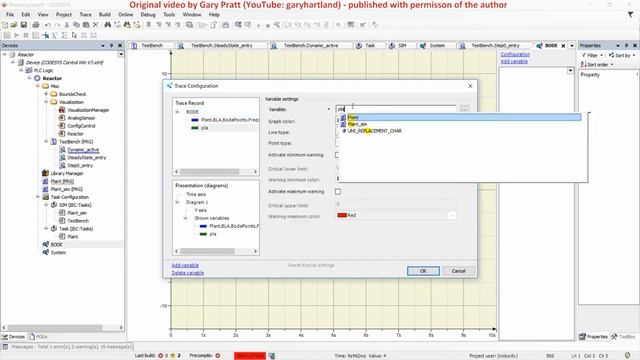Click the Find binoculars toolbar icon
This screenshot has height=360, width=640.
tap(107, 25)
